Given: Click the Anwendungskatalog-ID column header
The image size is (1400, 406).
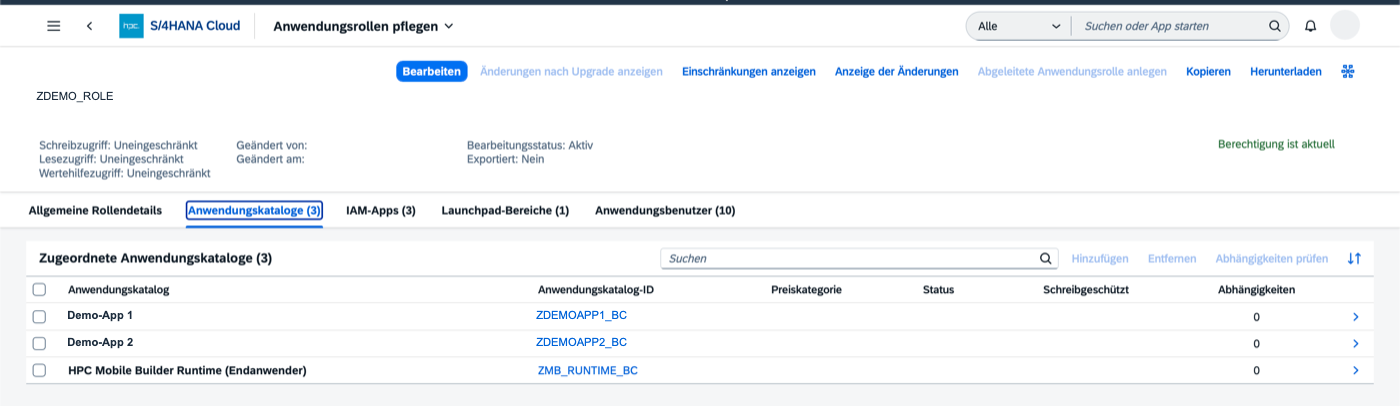Looking at the screenshot, I should pyautogui.click(x=596, y=290).
